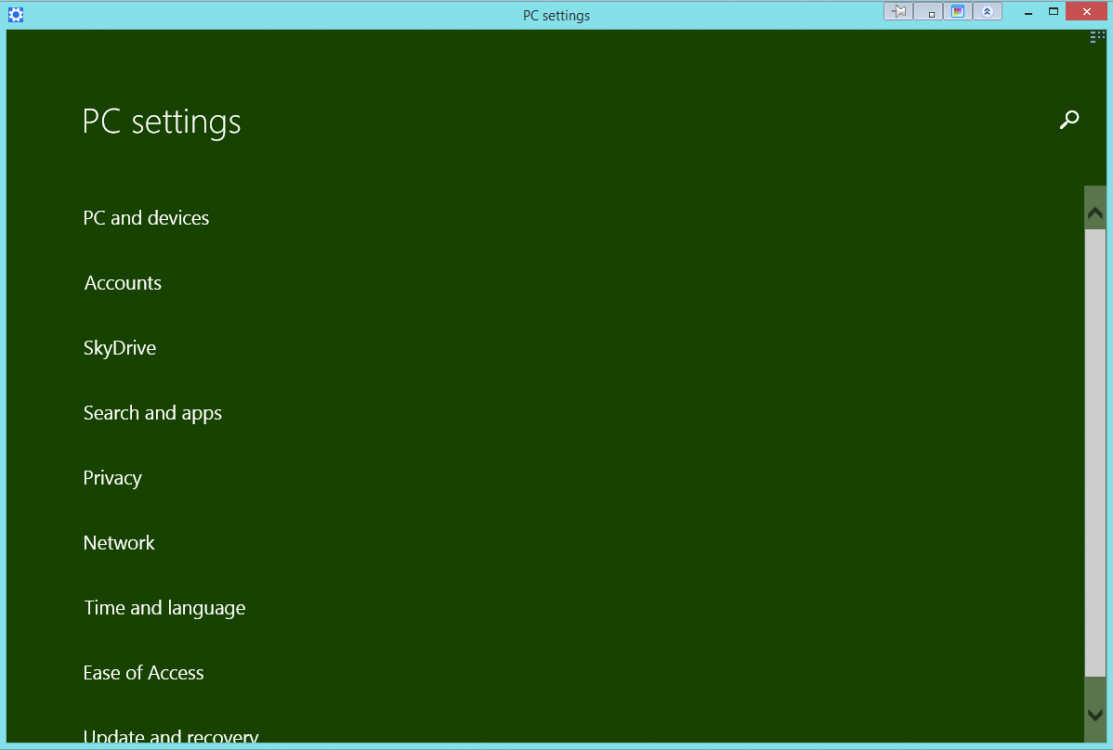Click the double chevron roll-up icon
This screenshot has height=750, width=1113.
pyautogui.click(x=987, y=12)
